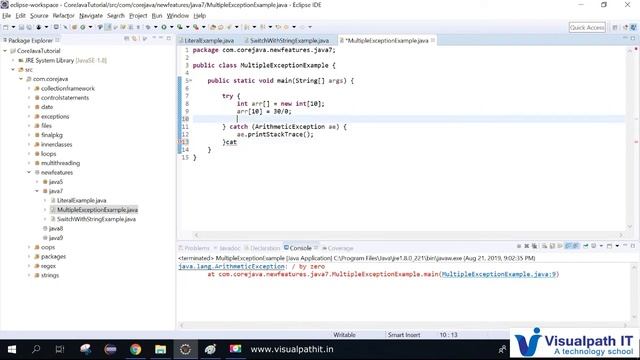Click Terminate icon in Console toolbar

click(519, 246)
